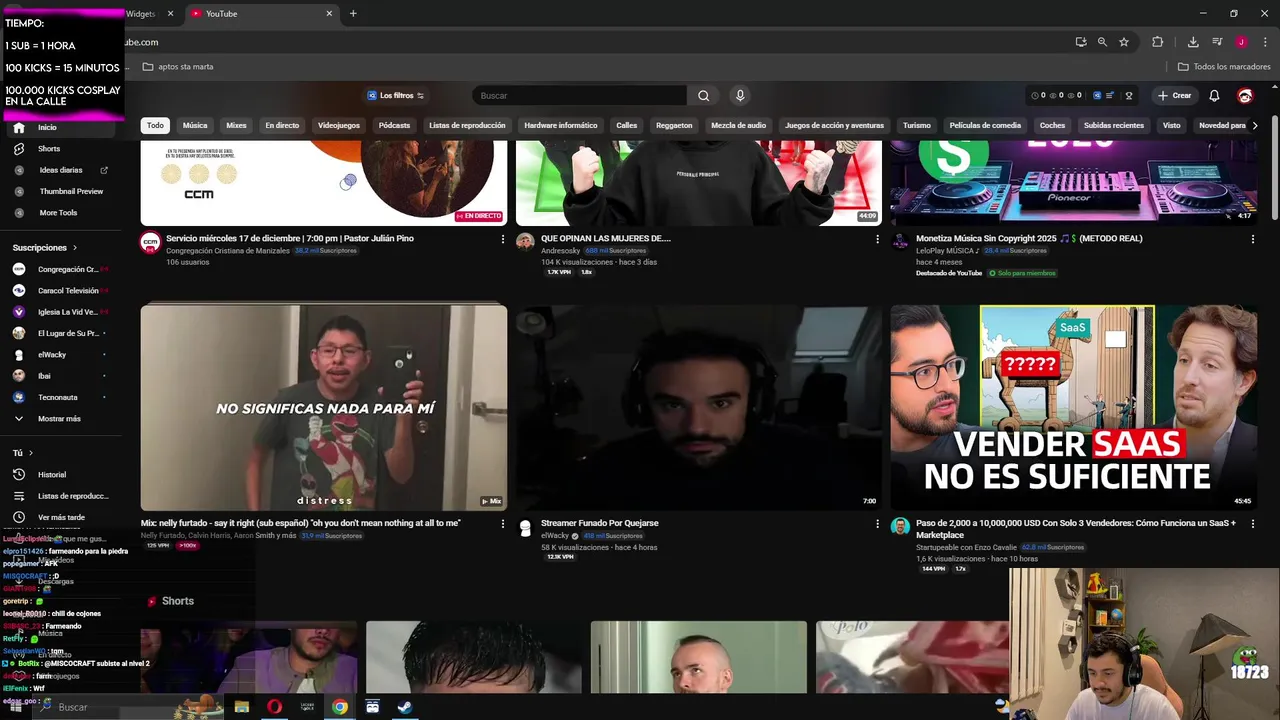Screen dimensions: 1280x720
Task: Open the Shorts sidebar item
Action: (62, 149)
